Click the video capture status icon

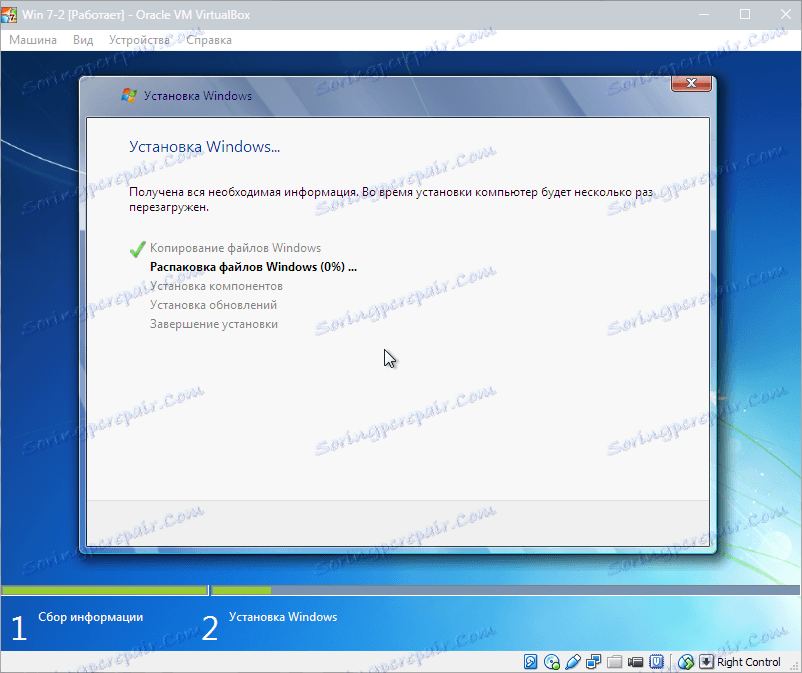pos(636,662)
